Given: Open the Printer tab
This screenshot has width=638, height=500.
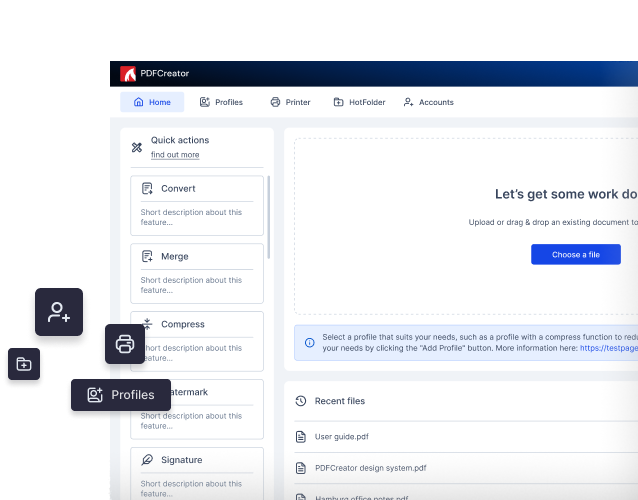Looking at the screenshot, I should point(291,102).
